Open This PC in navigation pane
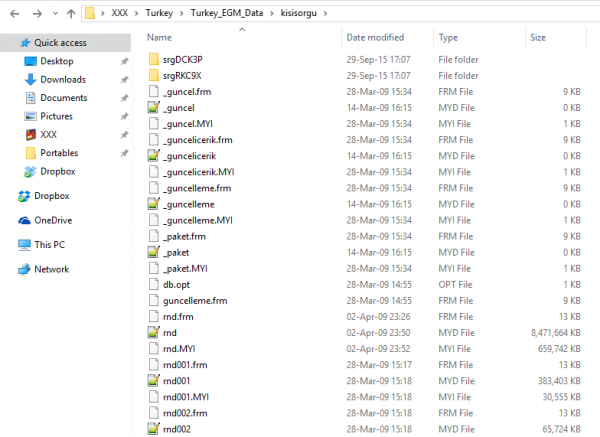This screenshot has width=600, height=437. pyautogui.click(x=48, y=244)
